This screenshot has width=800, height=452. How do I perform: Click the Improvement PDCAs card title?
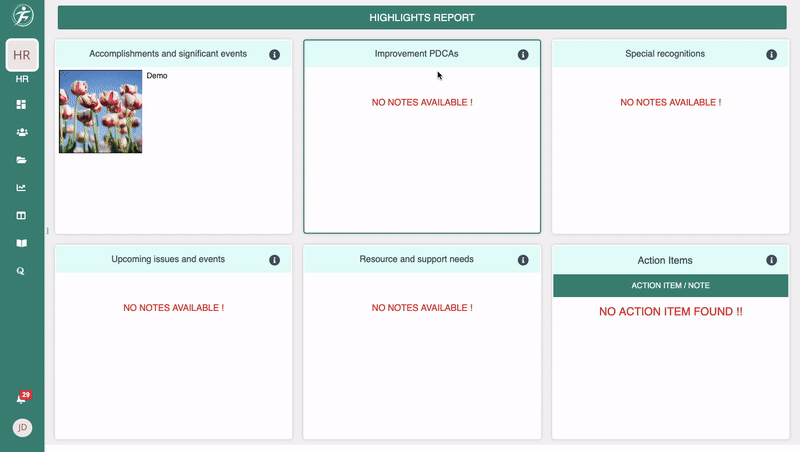[x=416, y=54]
